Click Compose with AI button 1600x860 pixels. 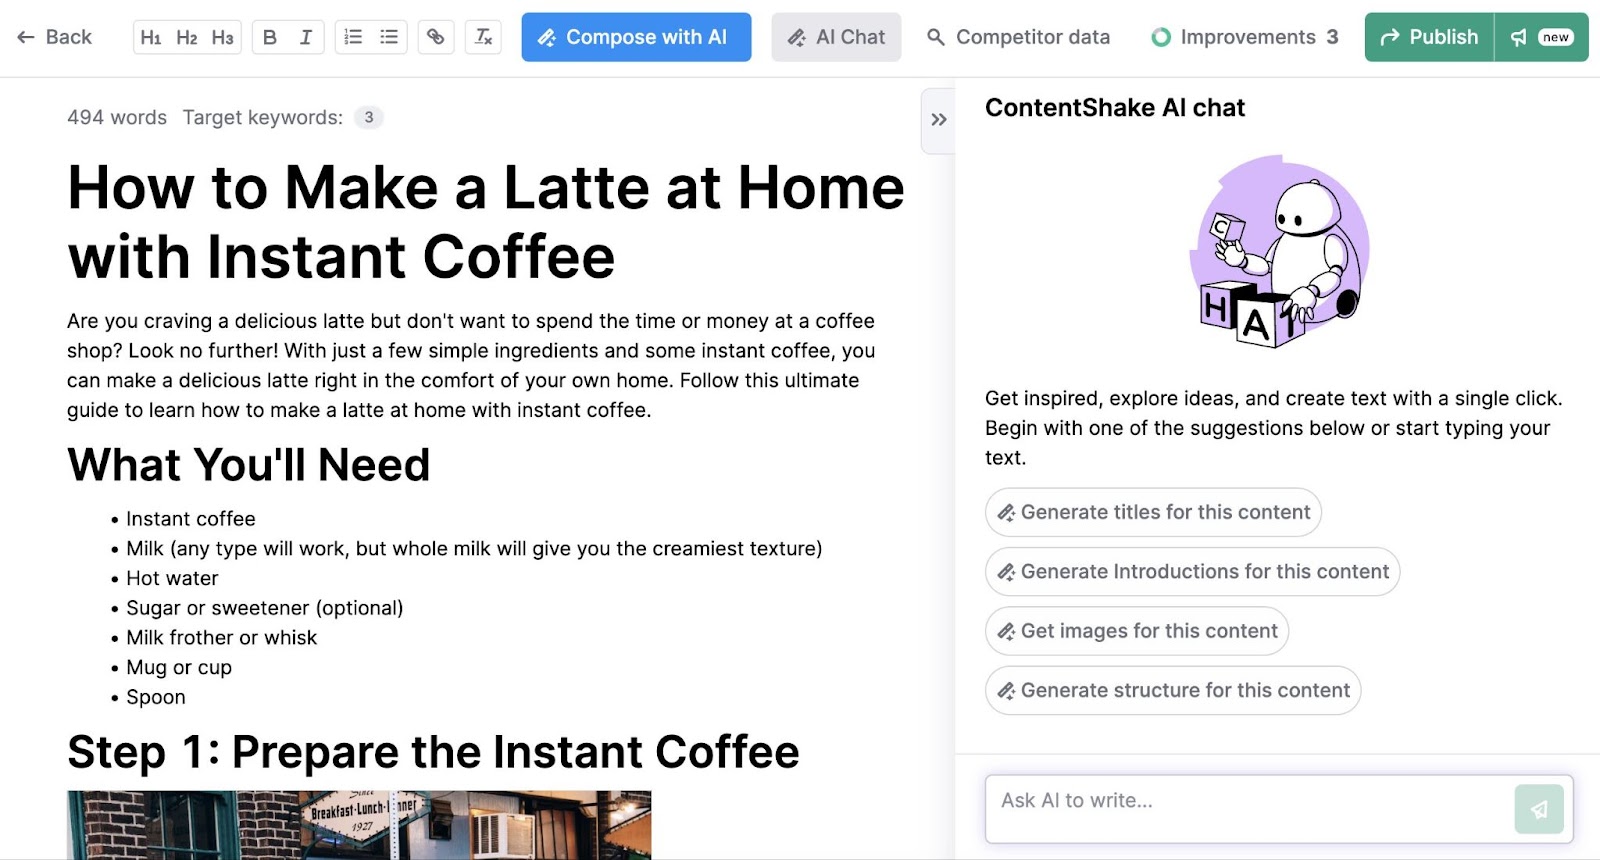point(636,37)
